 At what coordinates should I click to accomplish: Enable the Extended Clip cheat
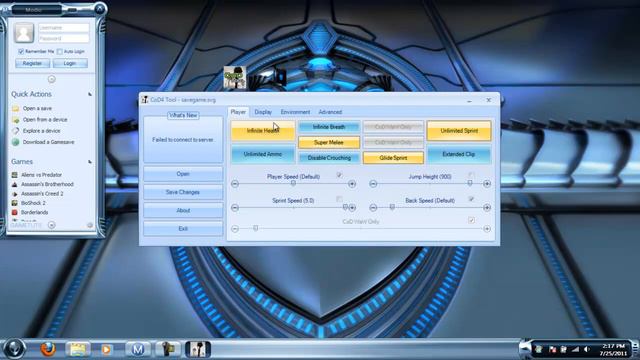click(459, 154)
